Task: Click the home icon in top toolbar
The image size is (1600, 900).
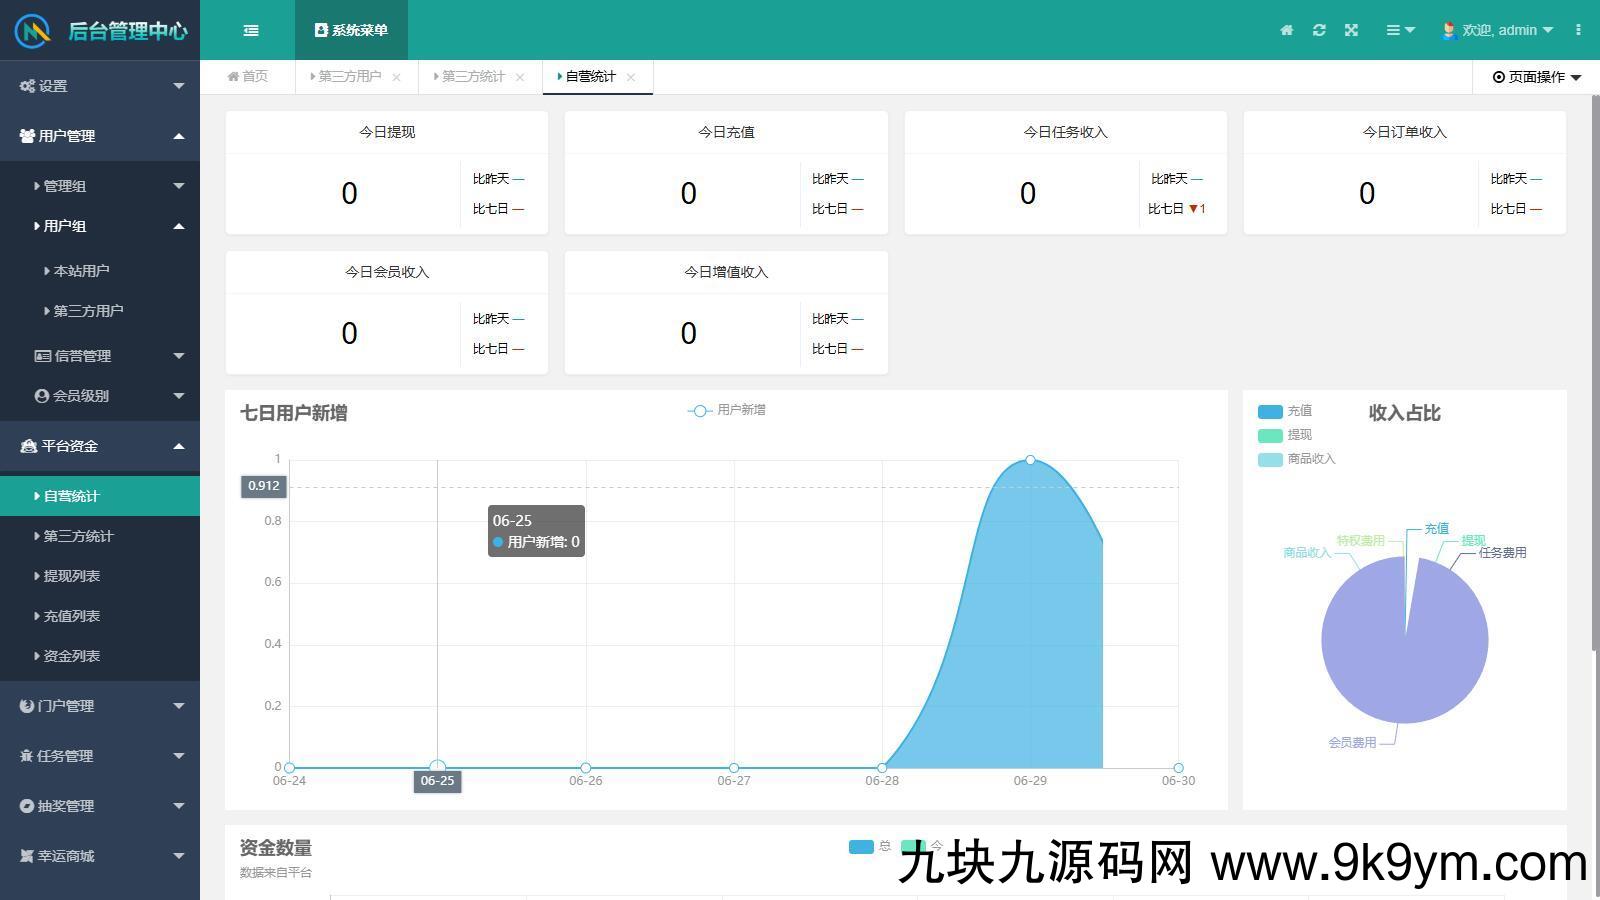Action: tap(1286, 30)
